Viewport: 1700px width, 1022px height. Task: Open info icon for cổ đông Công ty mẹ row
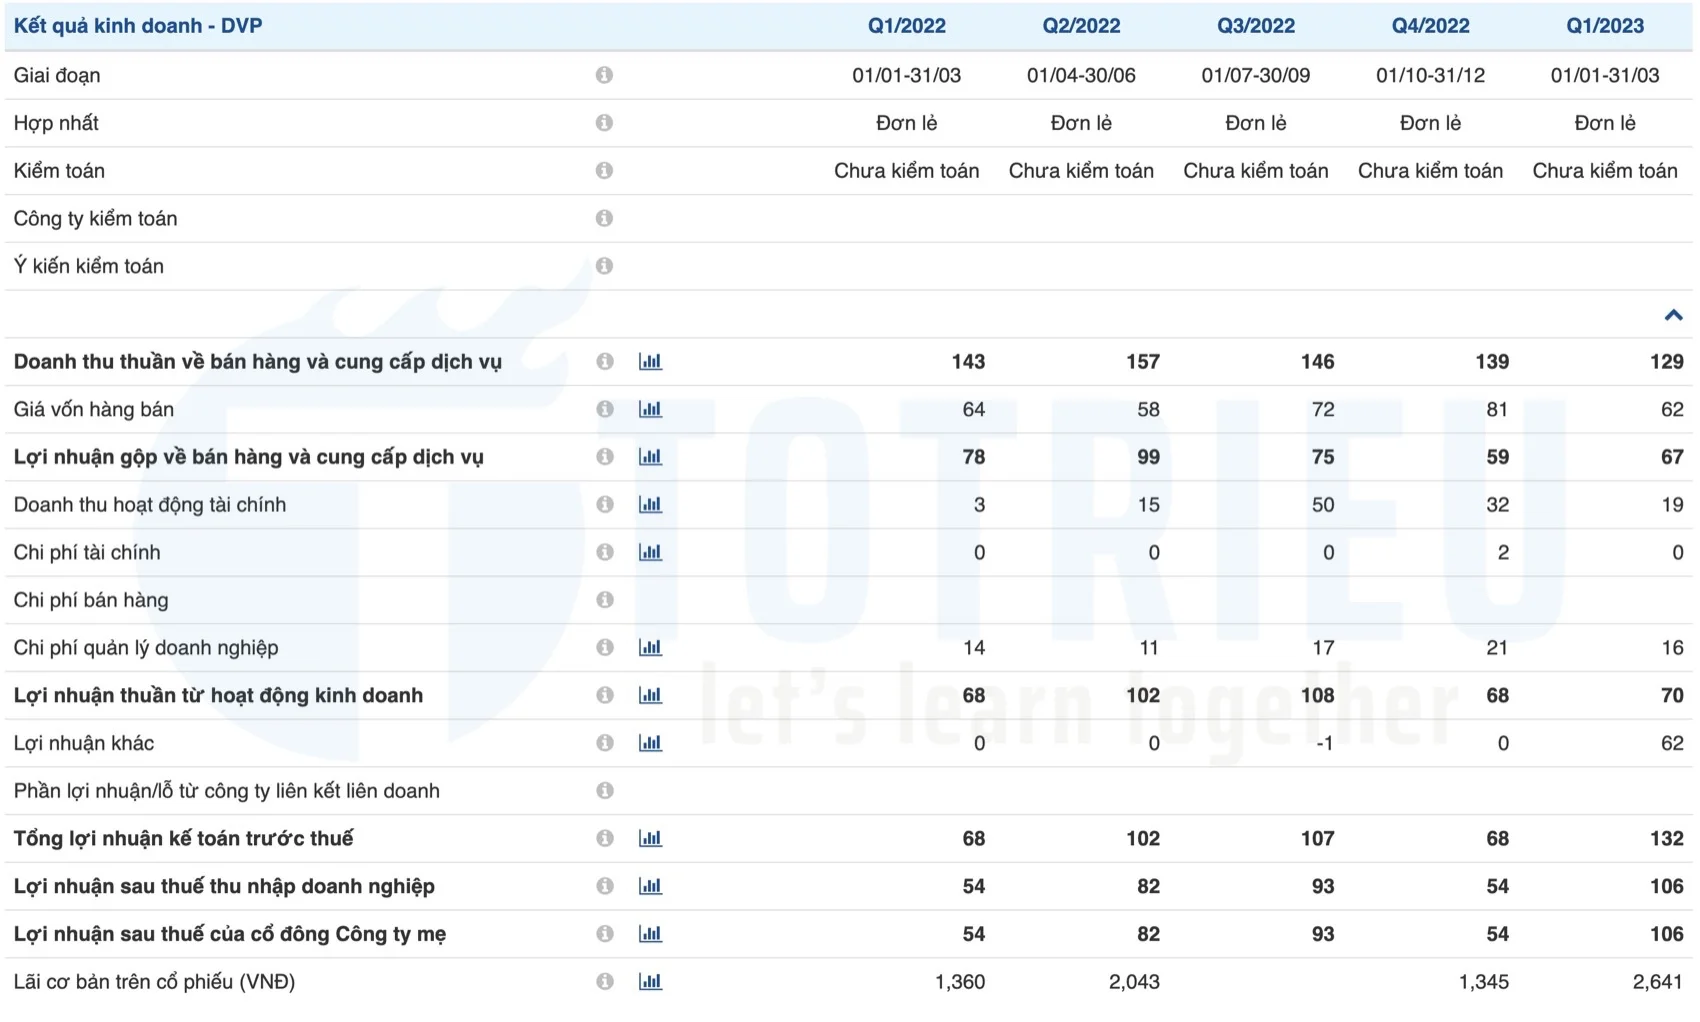[605, 934]
